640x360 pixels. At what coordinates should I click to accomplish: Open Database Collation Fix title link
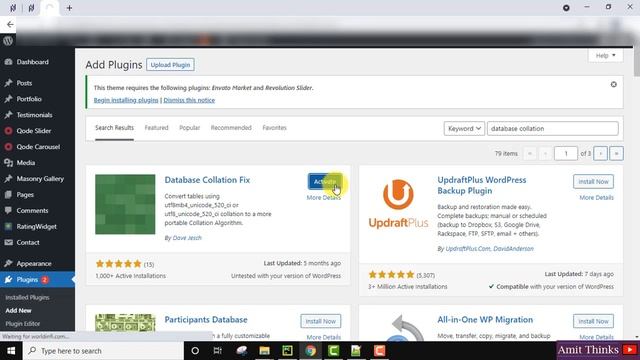point(207,180)
